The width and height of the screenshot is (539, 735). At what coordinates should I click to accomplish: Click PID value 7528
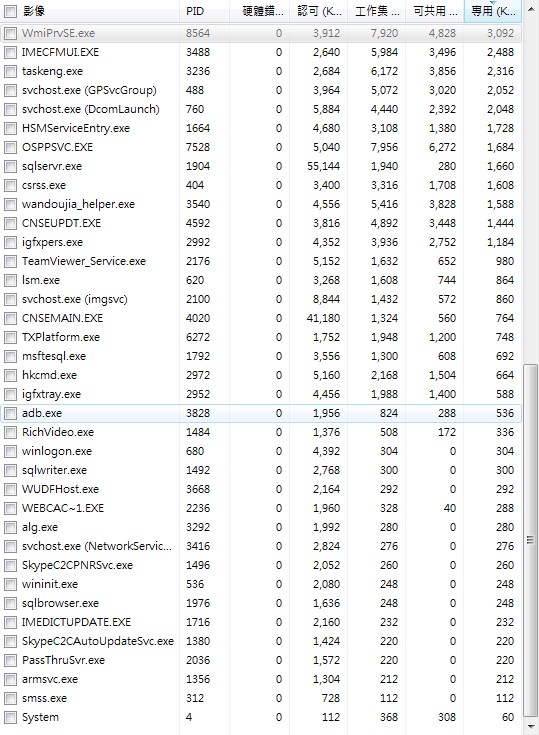tap(198, 147)
